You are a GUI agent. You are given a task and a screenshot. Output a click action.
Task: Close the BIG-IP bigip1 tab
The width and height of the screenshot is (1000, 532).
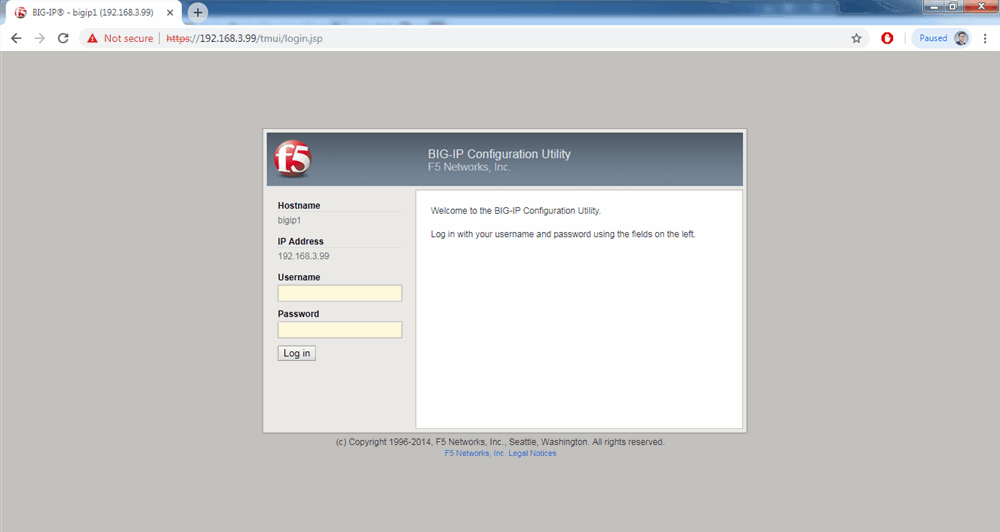tap(170, 13)
